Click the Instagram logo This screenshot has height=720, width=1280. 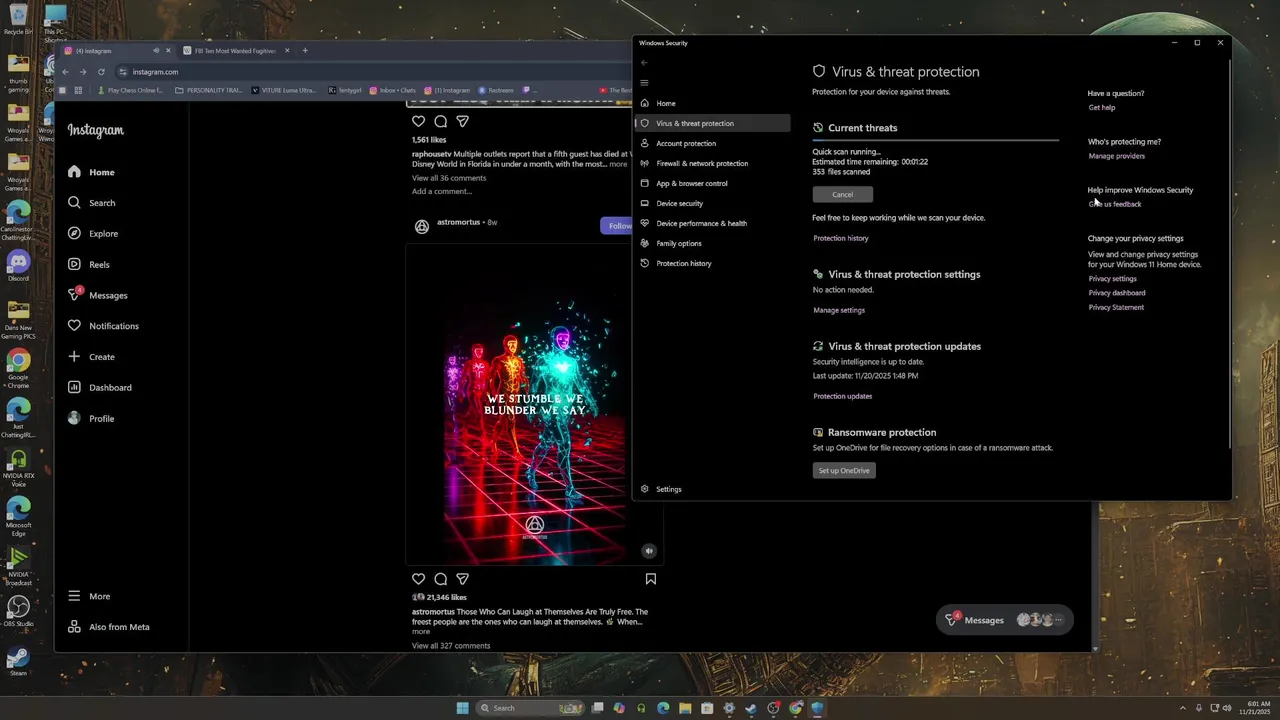pos(96,130)
